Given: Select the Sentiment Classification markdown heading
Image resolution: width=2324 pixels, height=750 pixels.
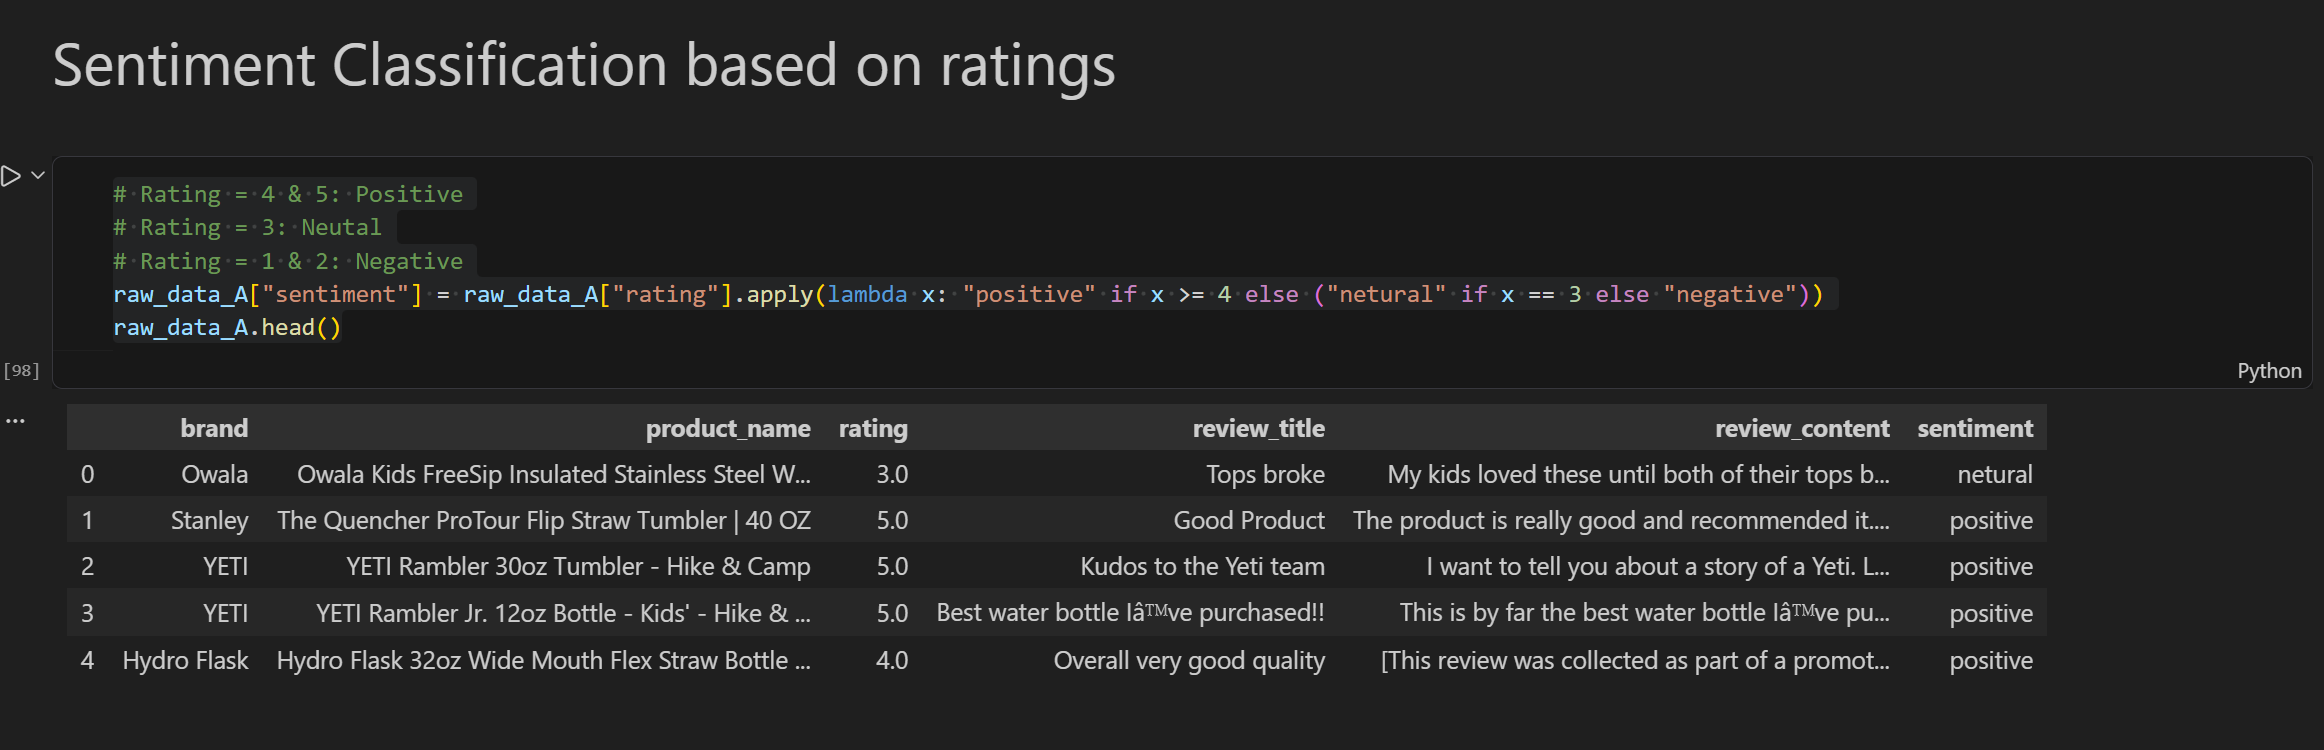Looking at the screenshot, I should 583,66.
